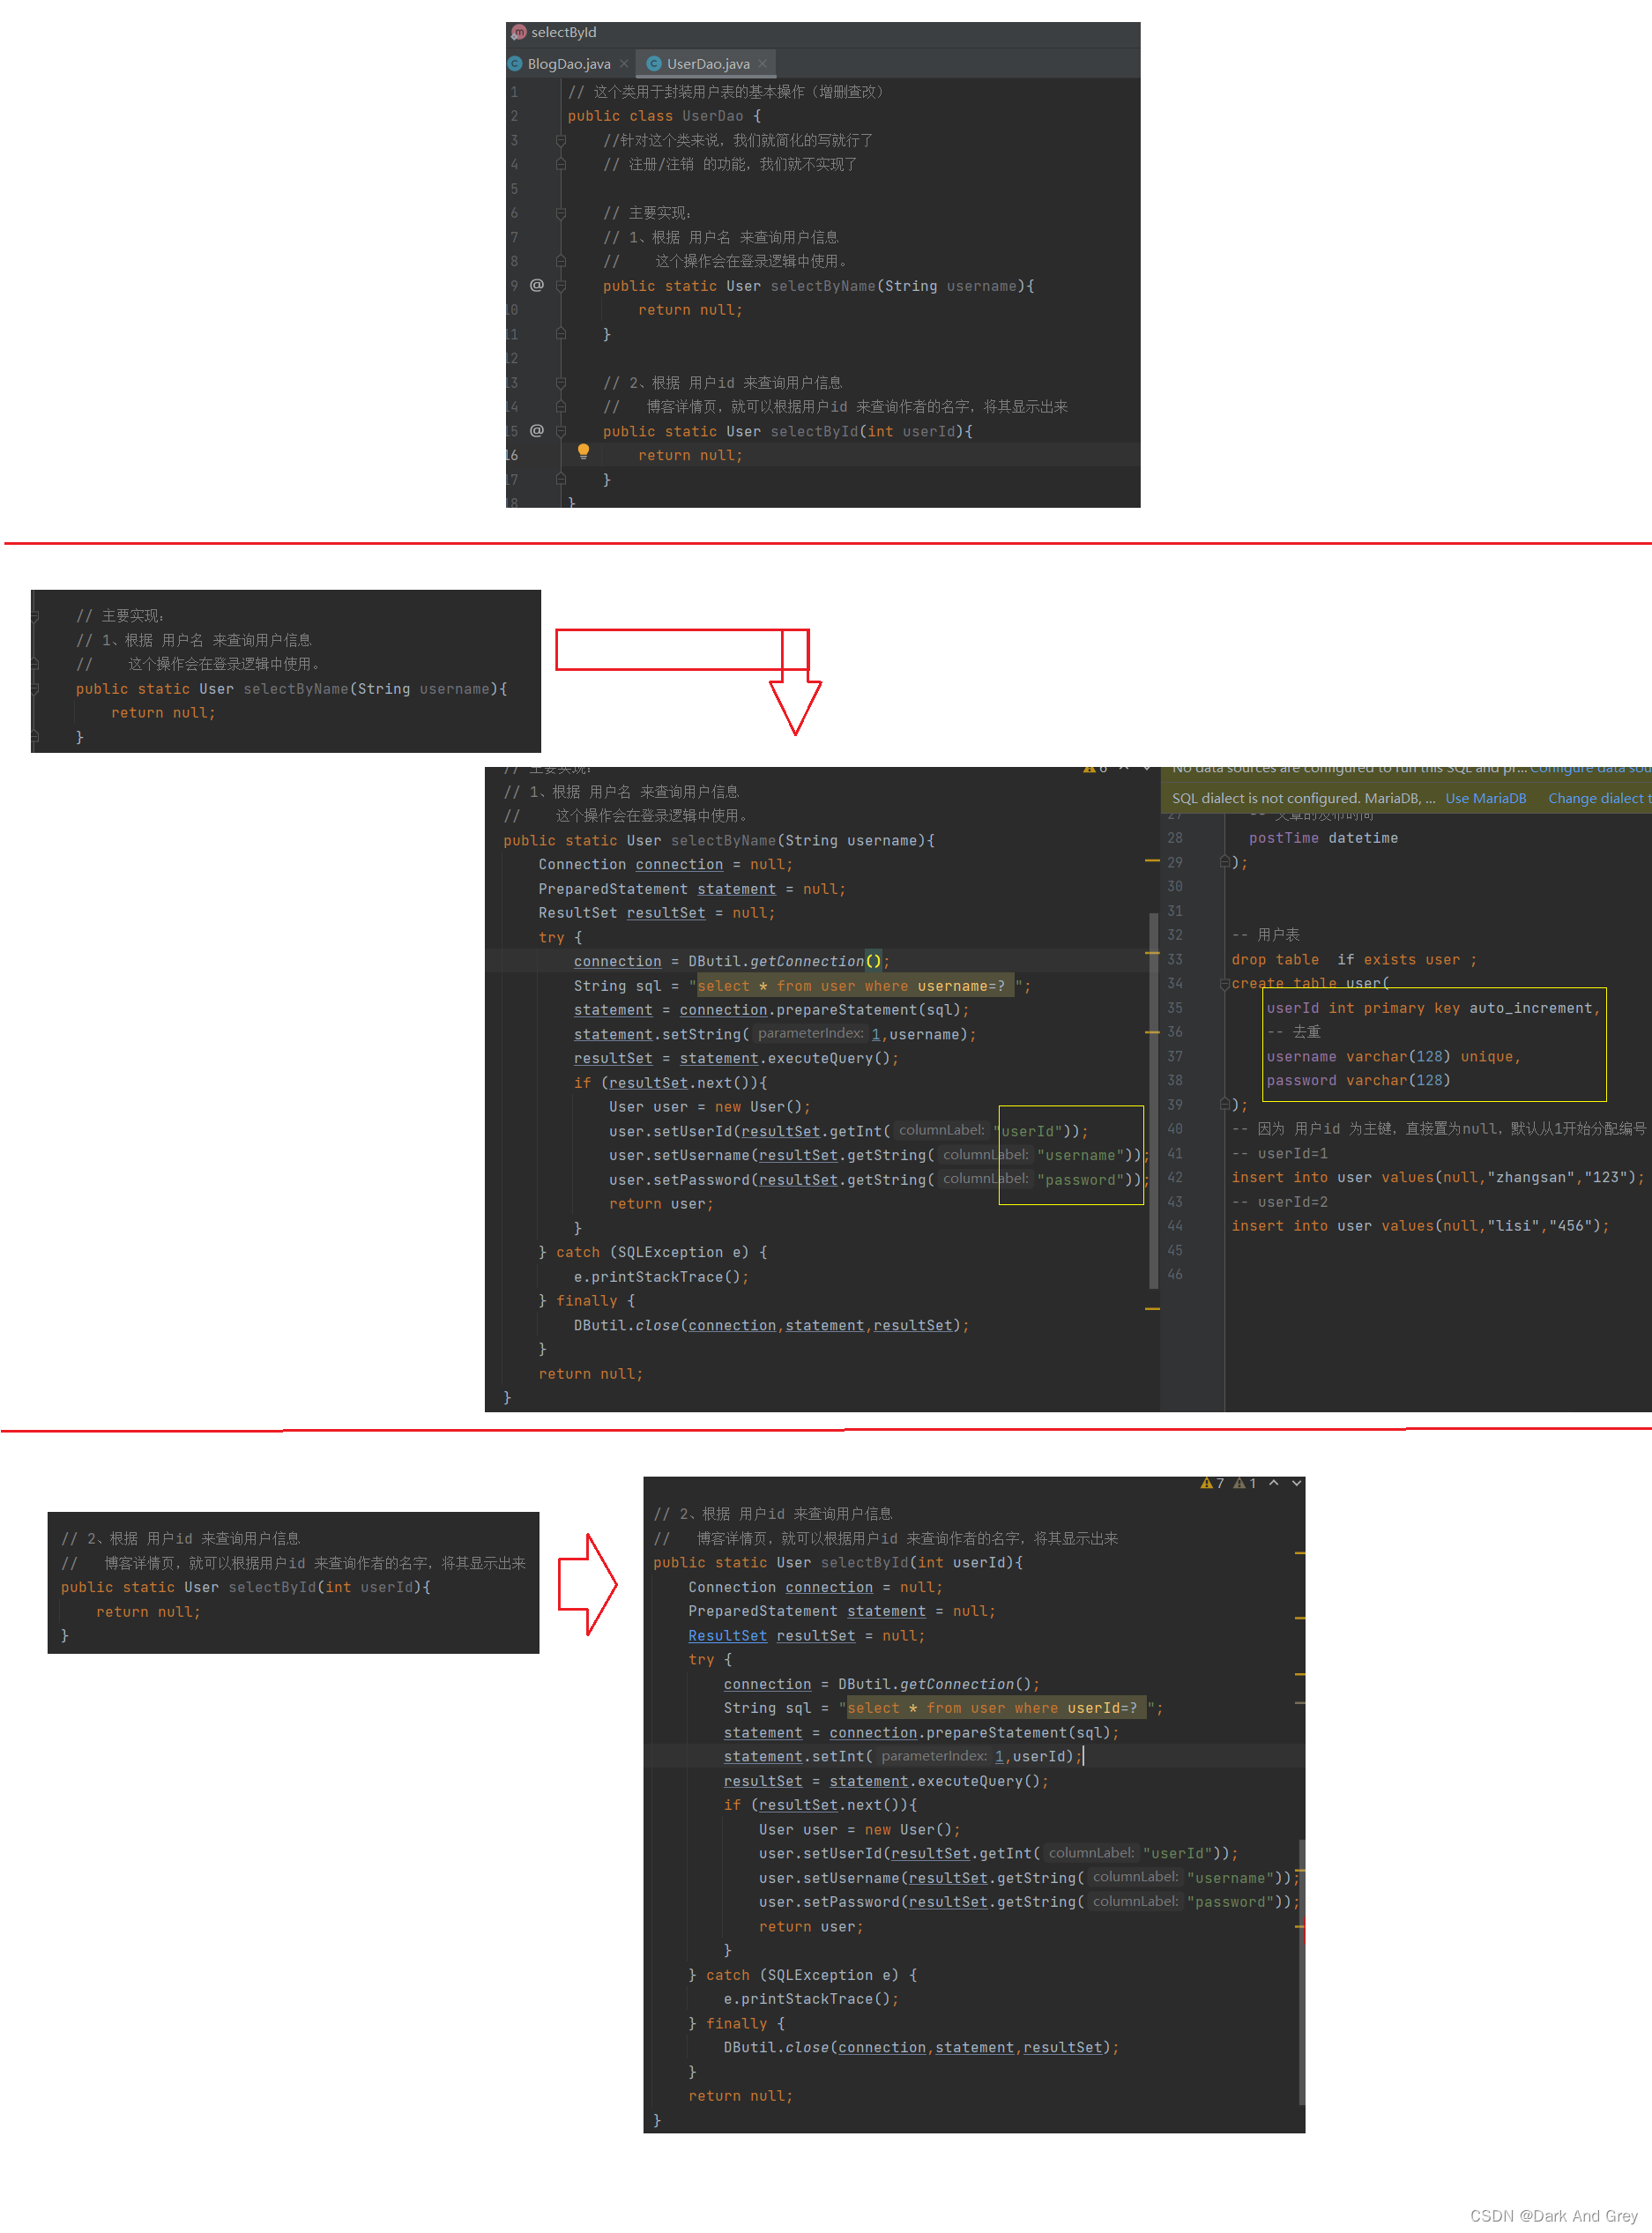Switch to the UserDao.java editor tab
This screenshot has width=1652, height=2233.
pyautogui.click(x=708, y=64)
